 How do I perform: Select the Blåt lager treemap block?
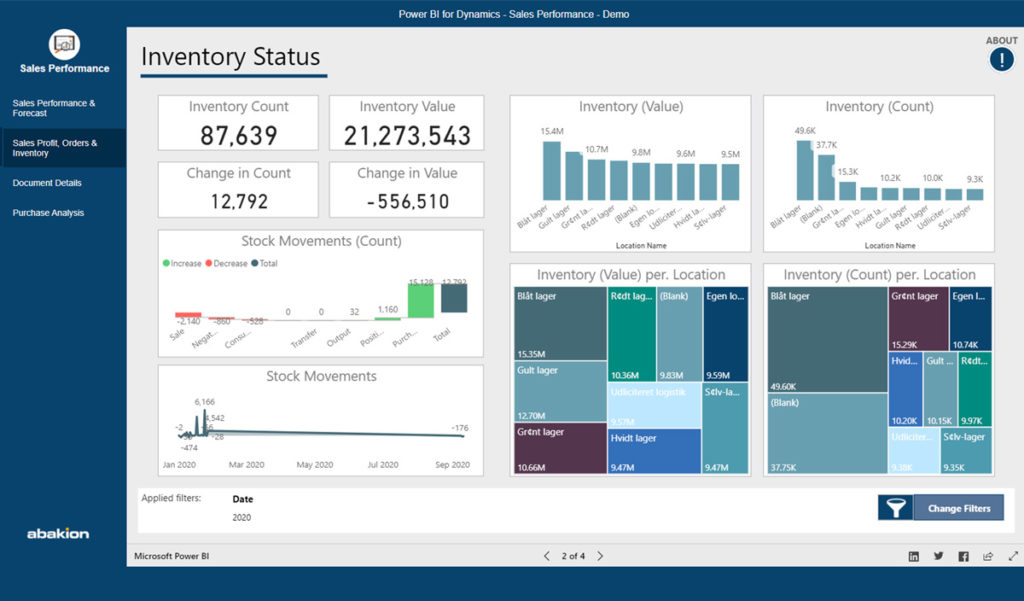[558, 320]
